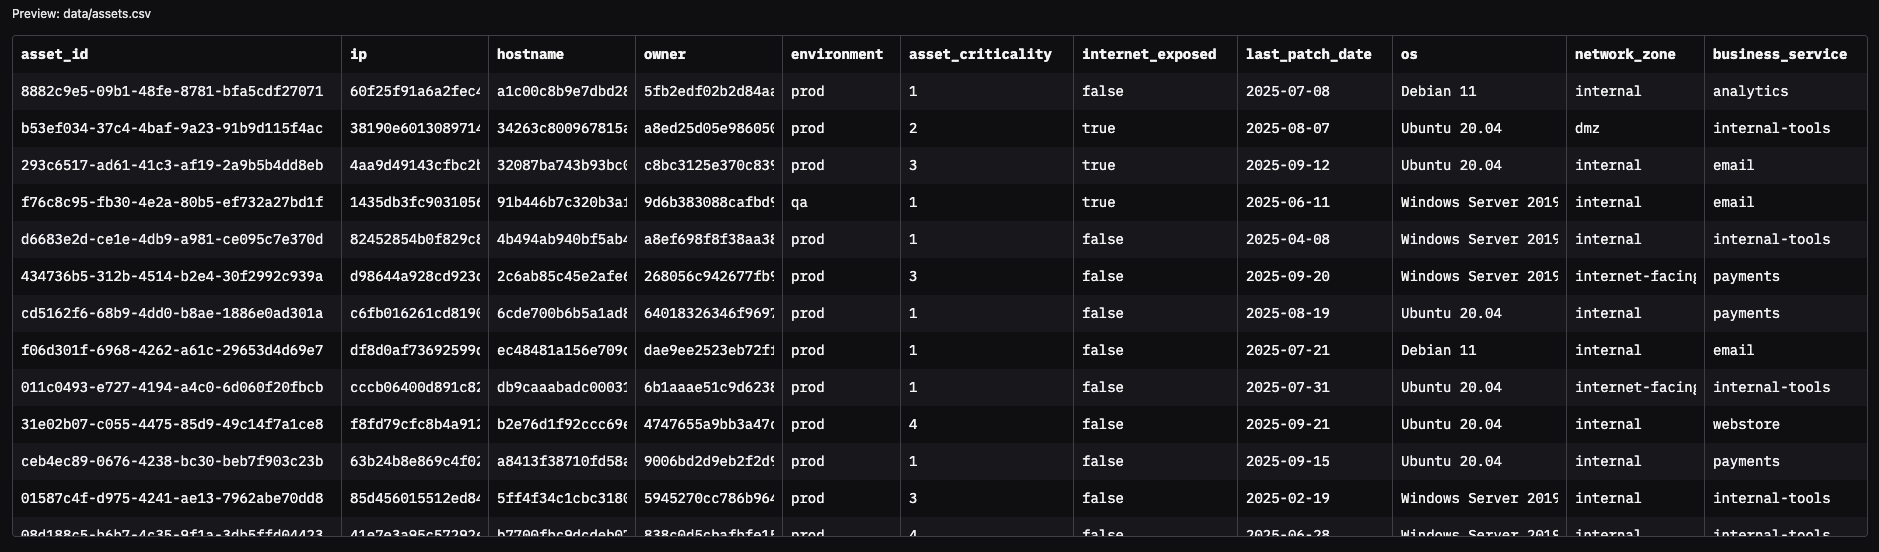Viewport: 1879px width, 552px height.
Task: Click asset ID starting with 8882c9e5
Action: [172, 92]
